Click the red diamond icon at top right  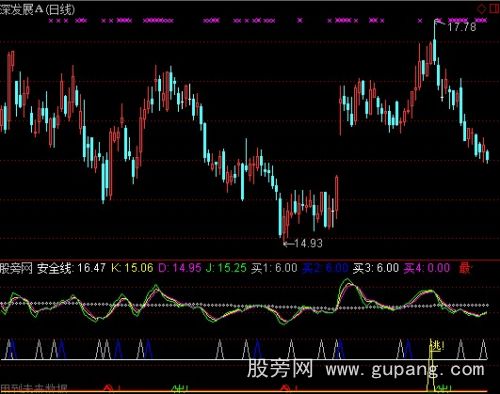coord(482,9)
